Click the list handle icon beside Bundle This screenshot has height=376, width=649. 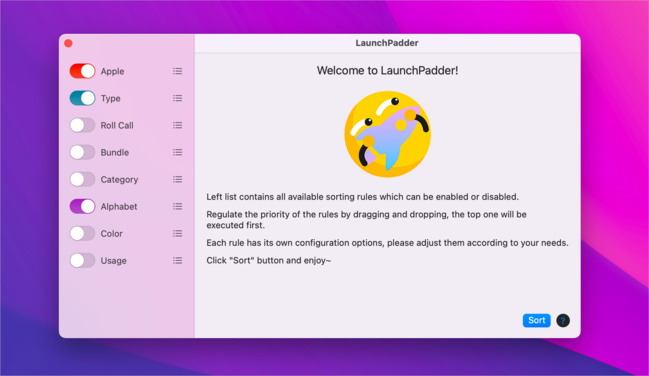pyautogui.click(x=178, y=152)
